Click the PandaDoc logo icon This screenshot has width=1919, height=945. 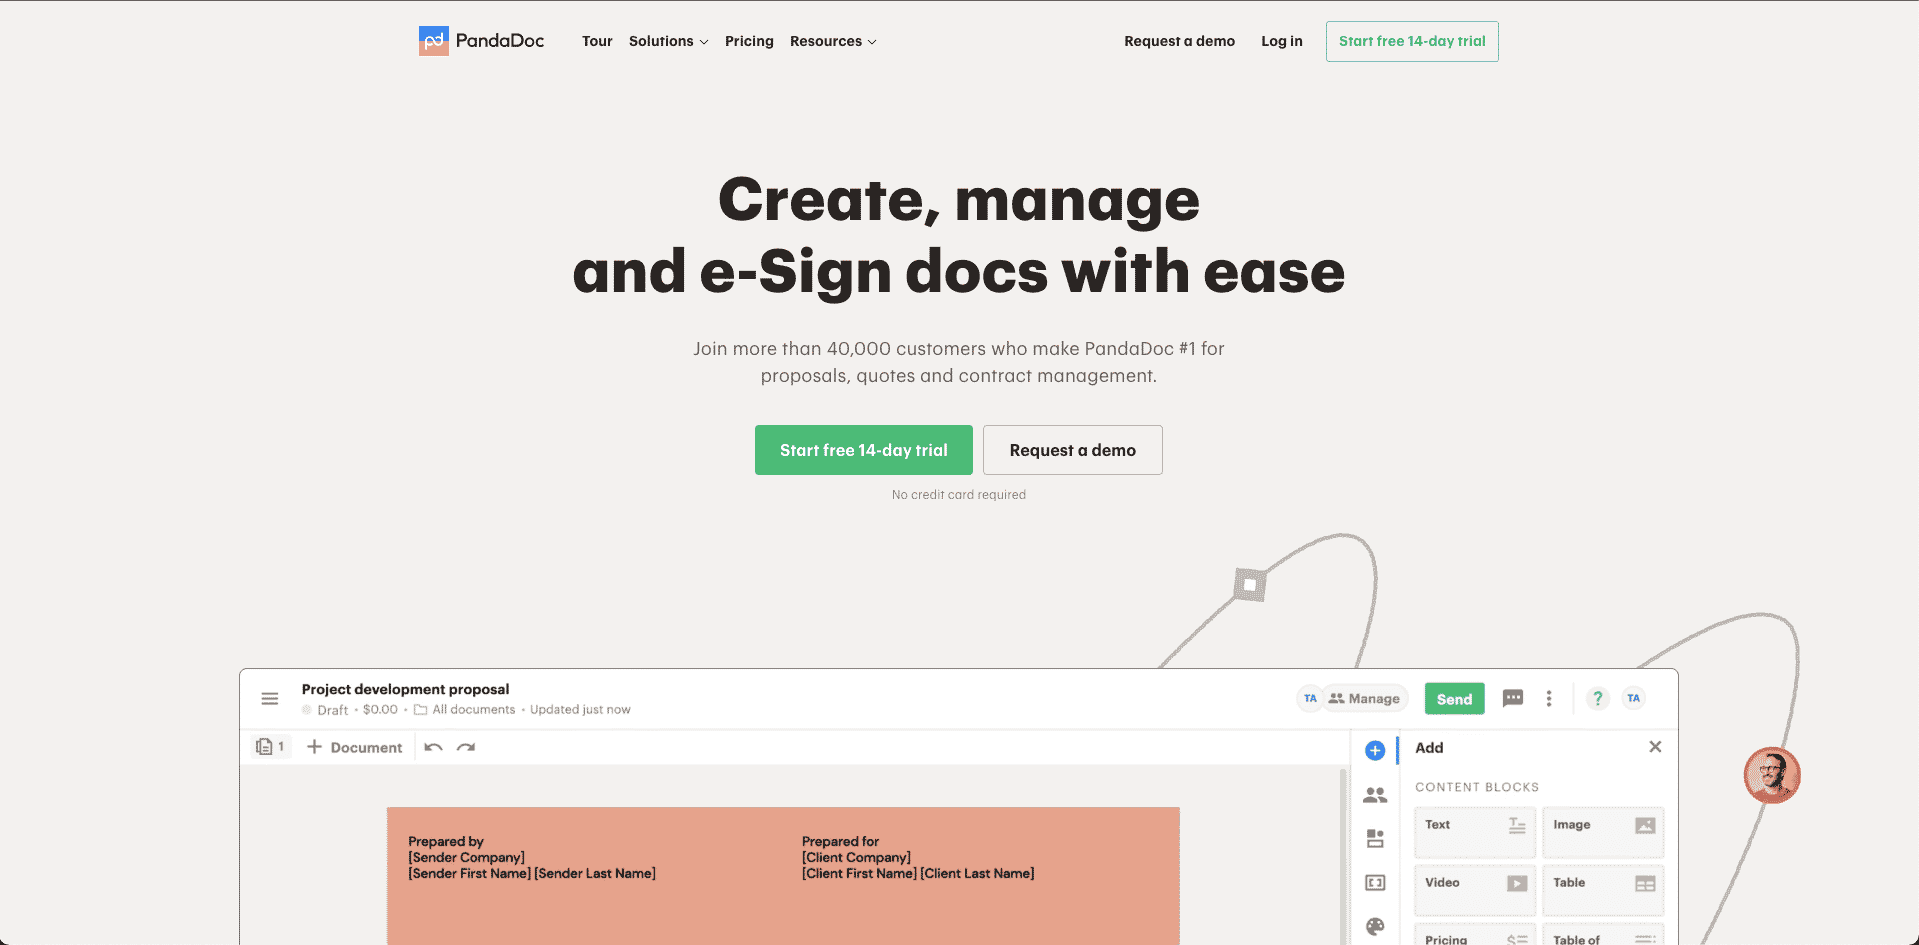pos(433,41)
